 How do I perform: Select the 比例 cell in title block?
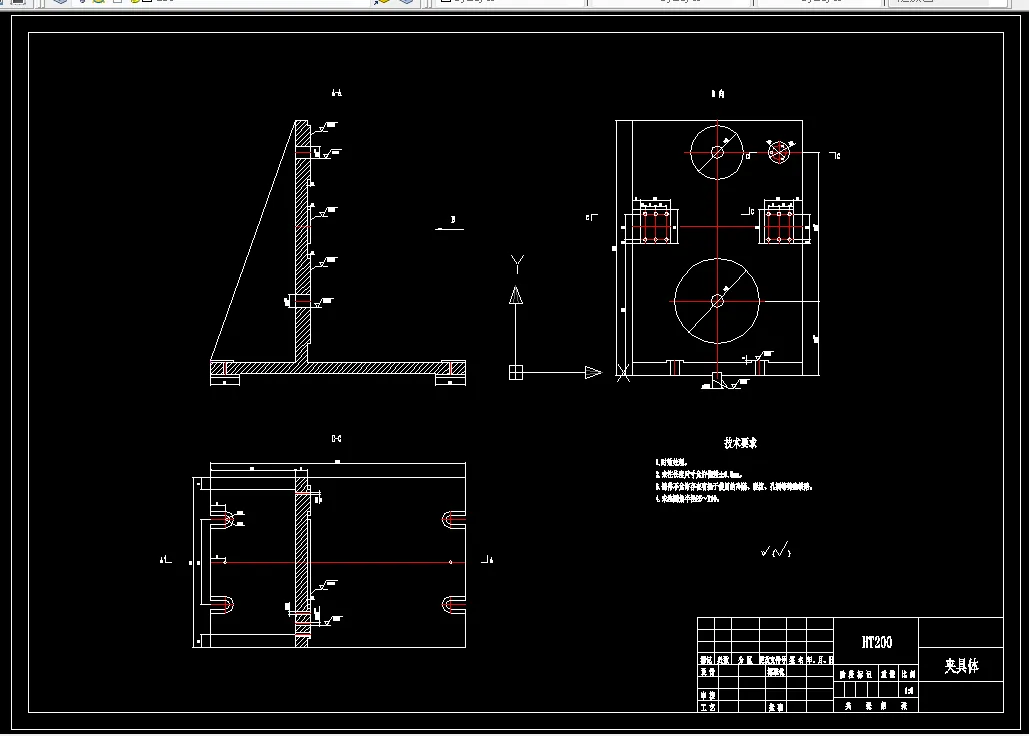click(908, 674)
